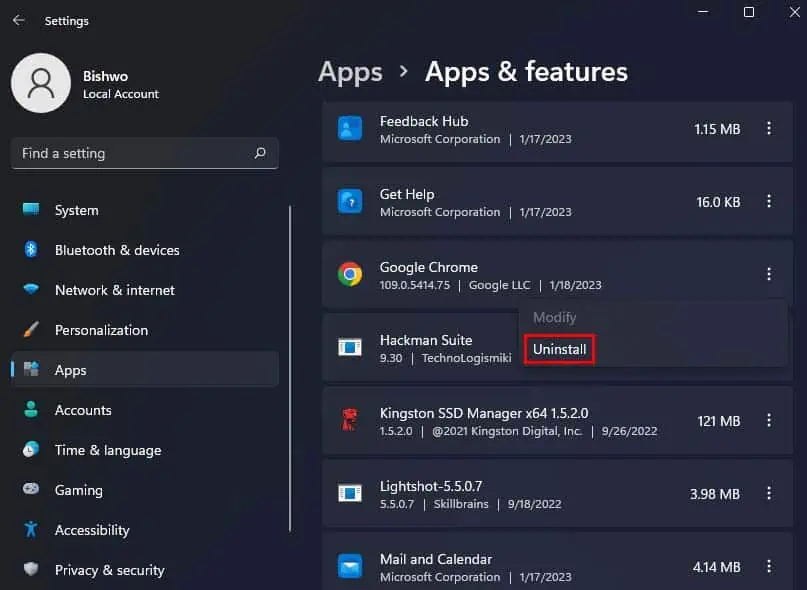Open more options for Feedback Hub
The image size is (807, 590).
pos(769,128)
